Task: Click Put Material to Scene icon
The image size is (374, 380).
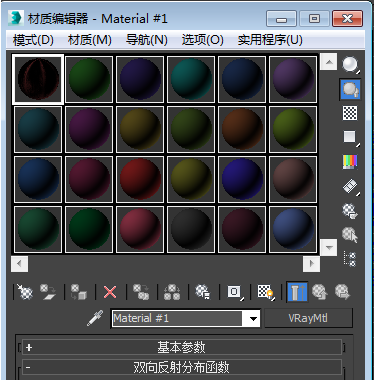Action: point(48,292)
